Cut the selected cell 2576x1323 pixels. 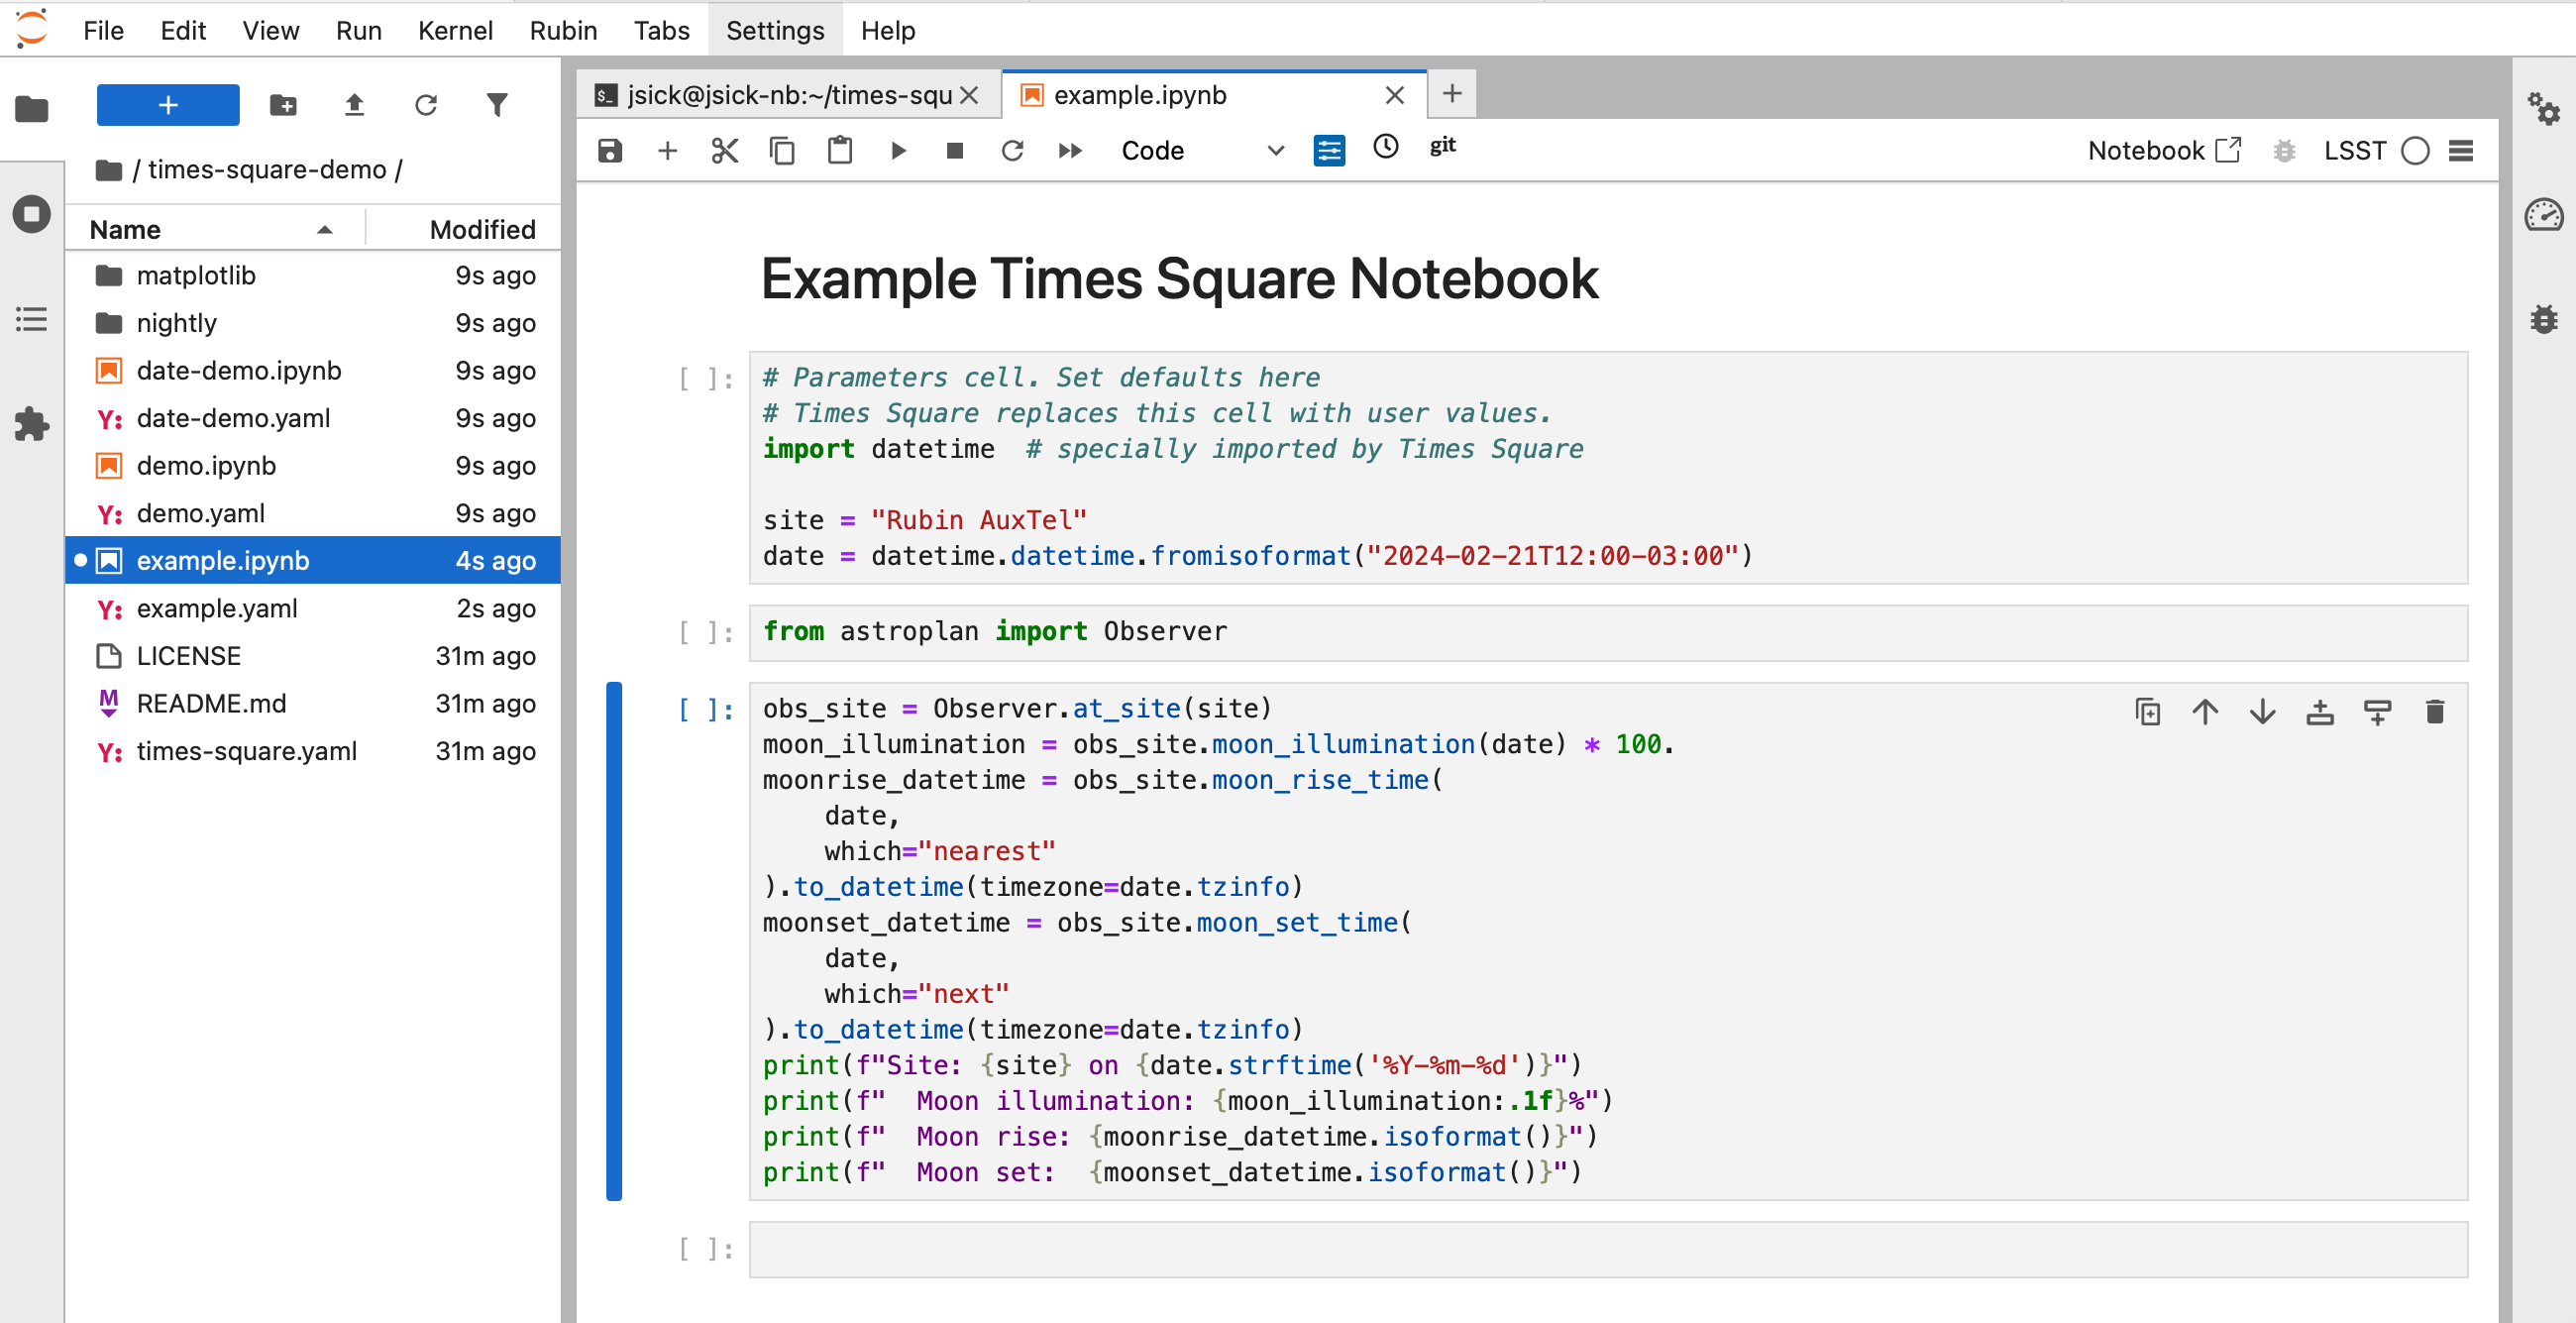(x=725, y=151)
